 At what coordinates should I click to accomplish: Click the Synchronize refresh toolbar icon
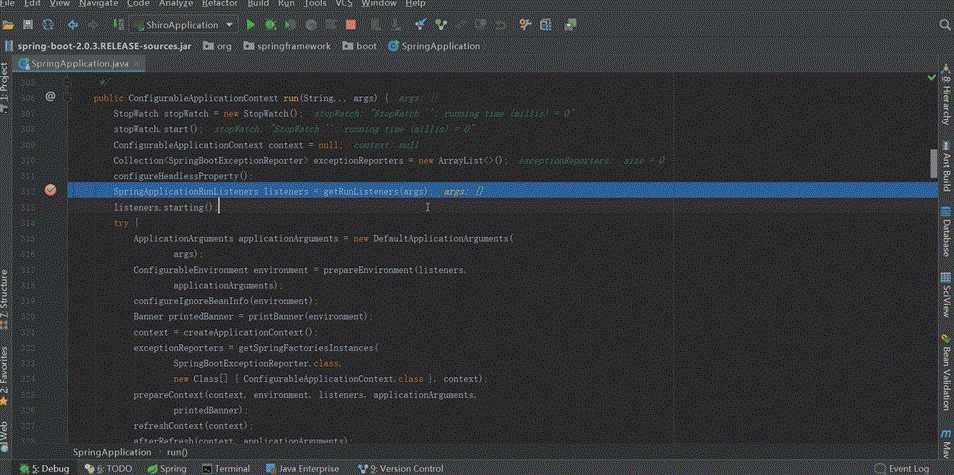point(47,25)
